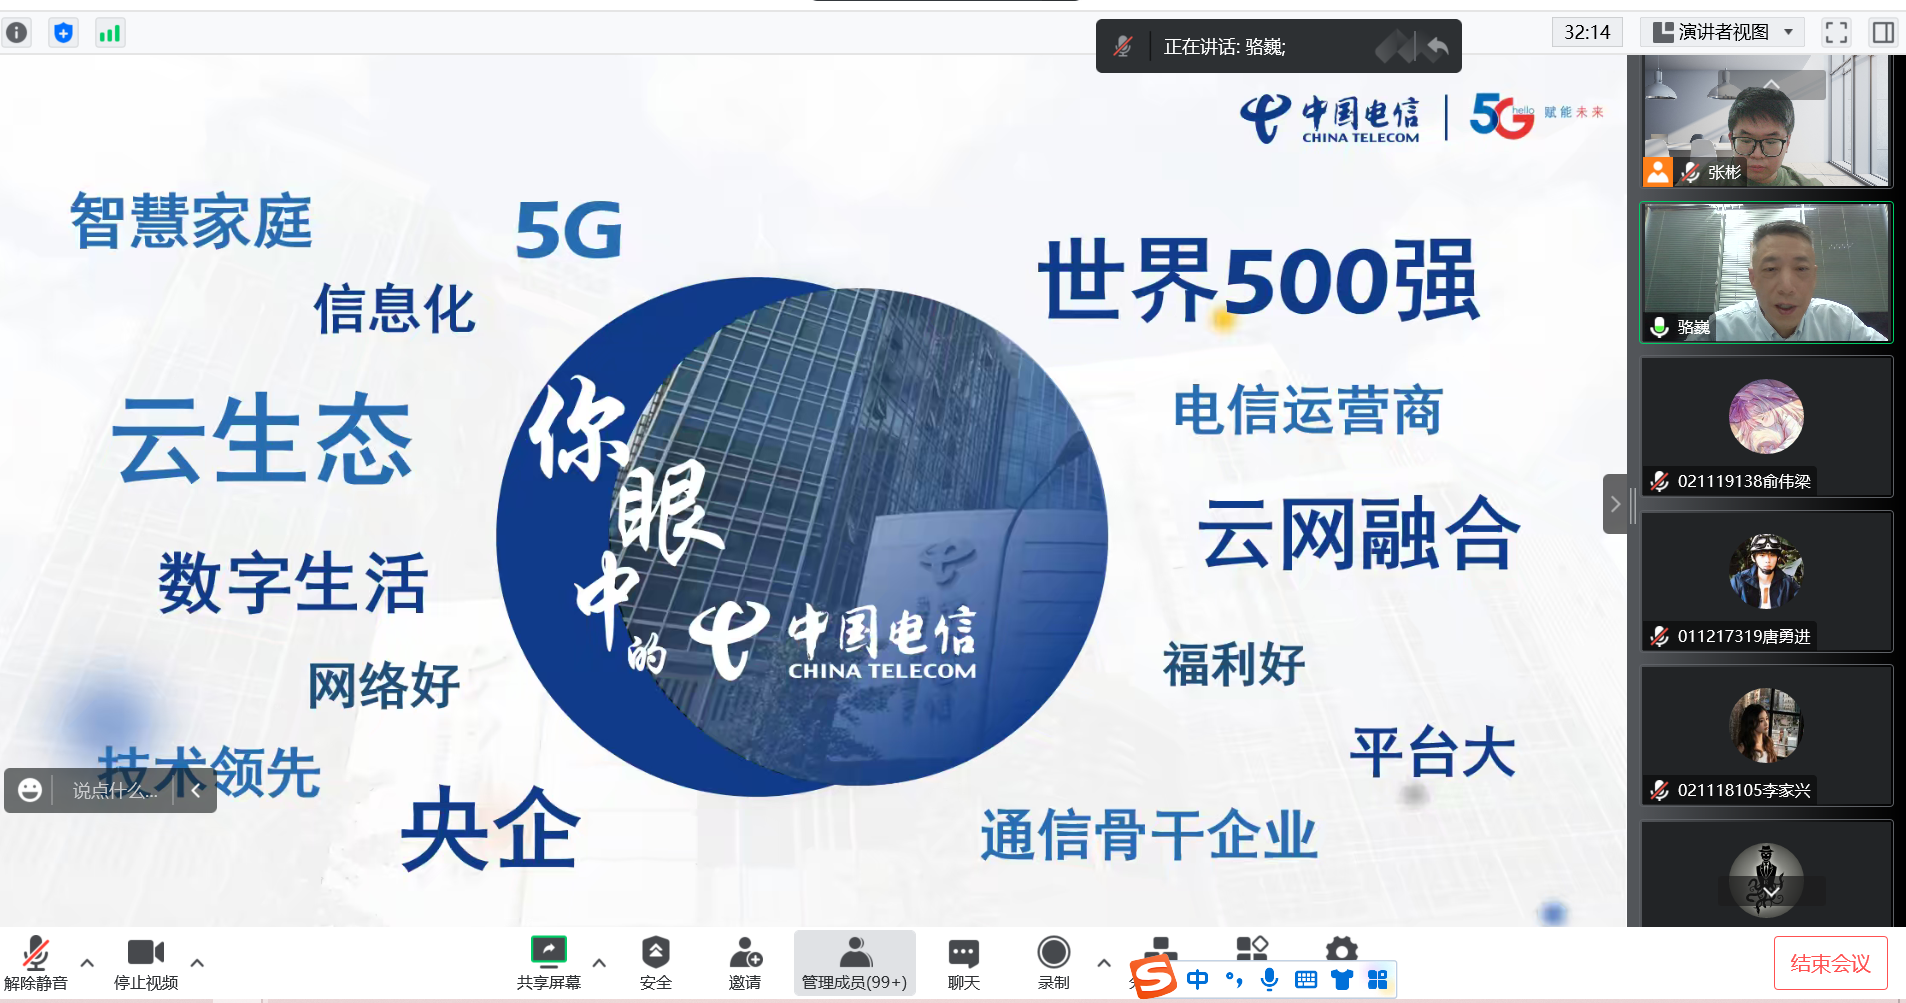Image resolution: width=1906 pixels, height=1003 pixels.
Task: Toggle 解除静音 microphone button
Action: coord(36,963)
